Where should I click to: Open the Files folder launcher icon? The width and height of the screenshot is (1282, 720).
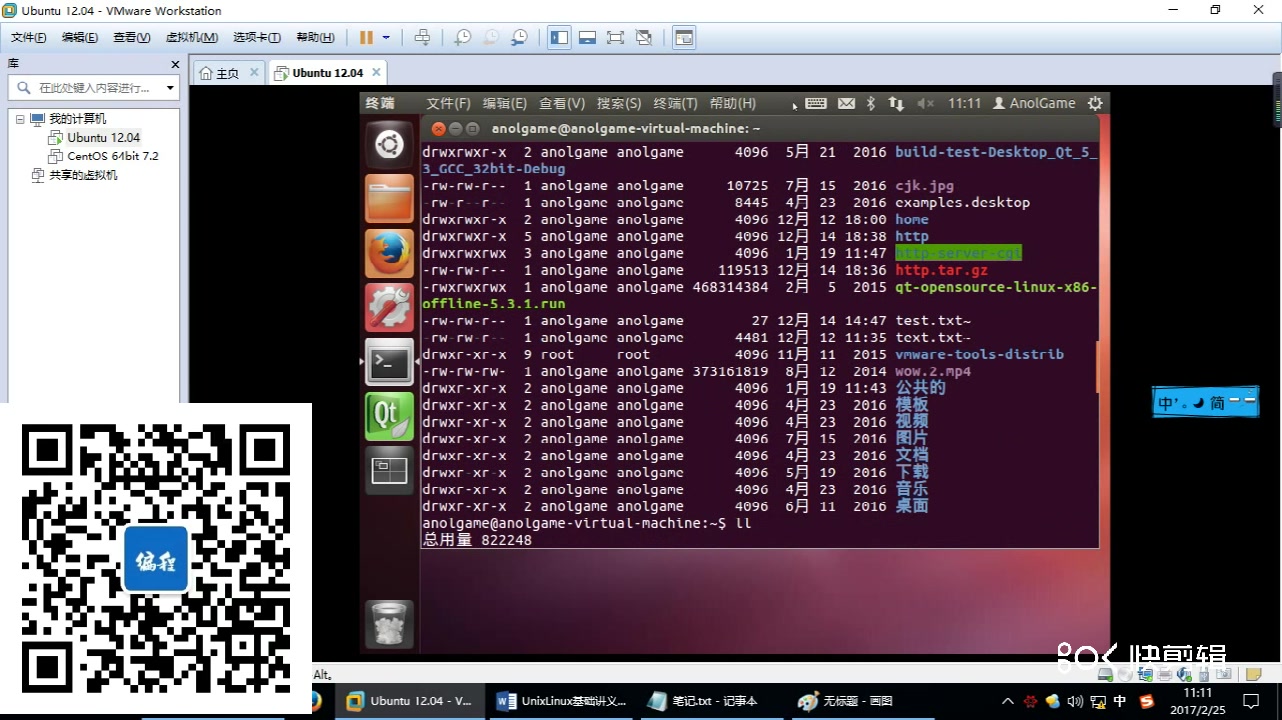[389, 199]
